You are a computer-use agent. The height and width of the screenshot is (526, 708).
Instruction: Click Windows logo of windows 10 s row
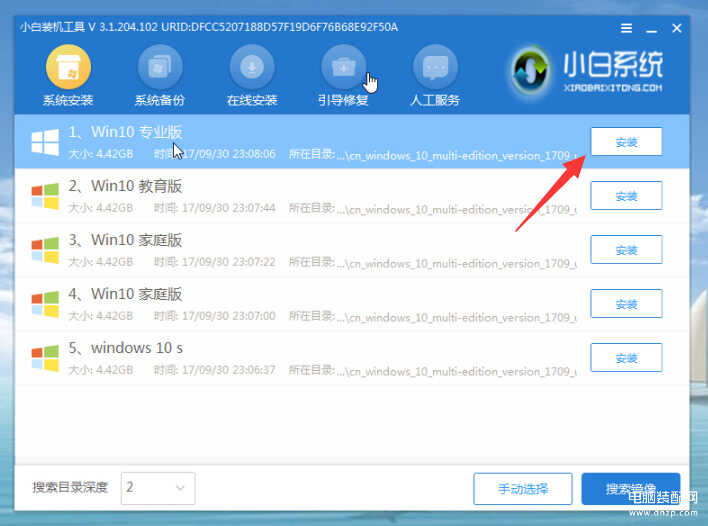[x=45, y=358]
